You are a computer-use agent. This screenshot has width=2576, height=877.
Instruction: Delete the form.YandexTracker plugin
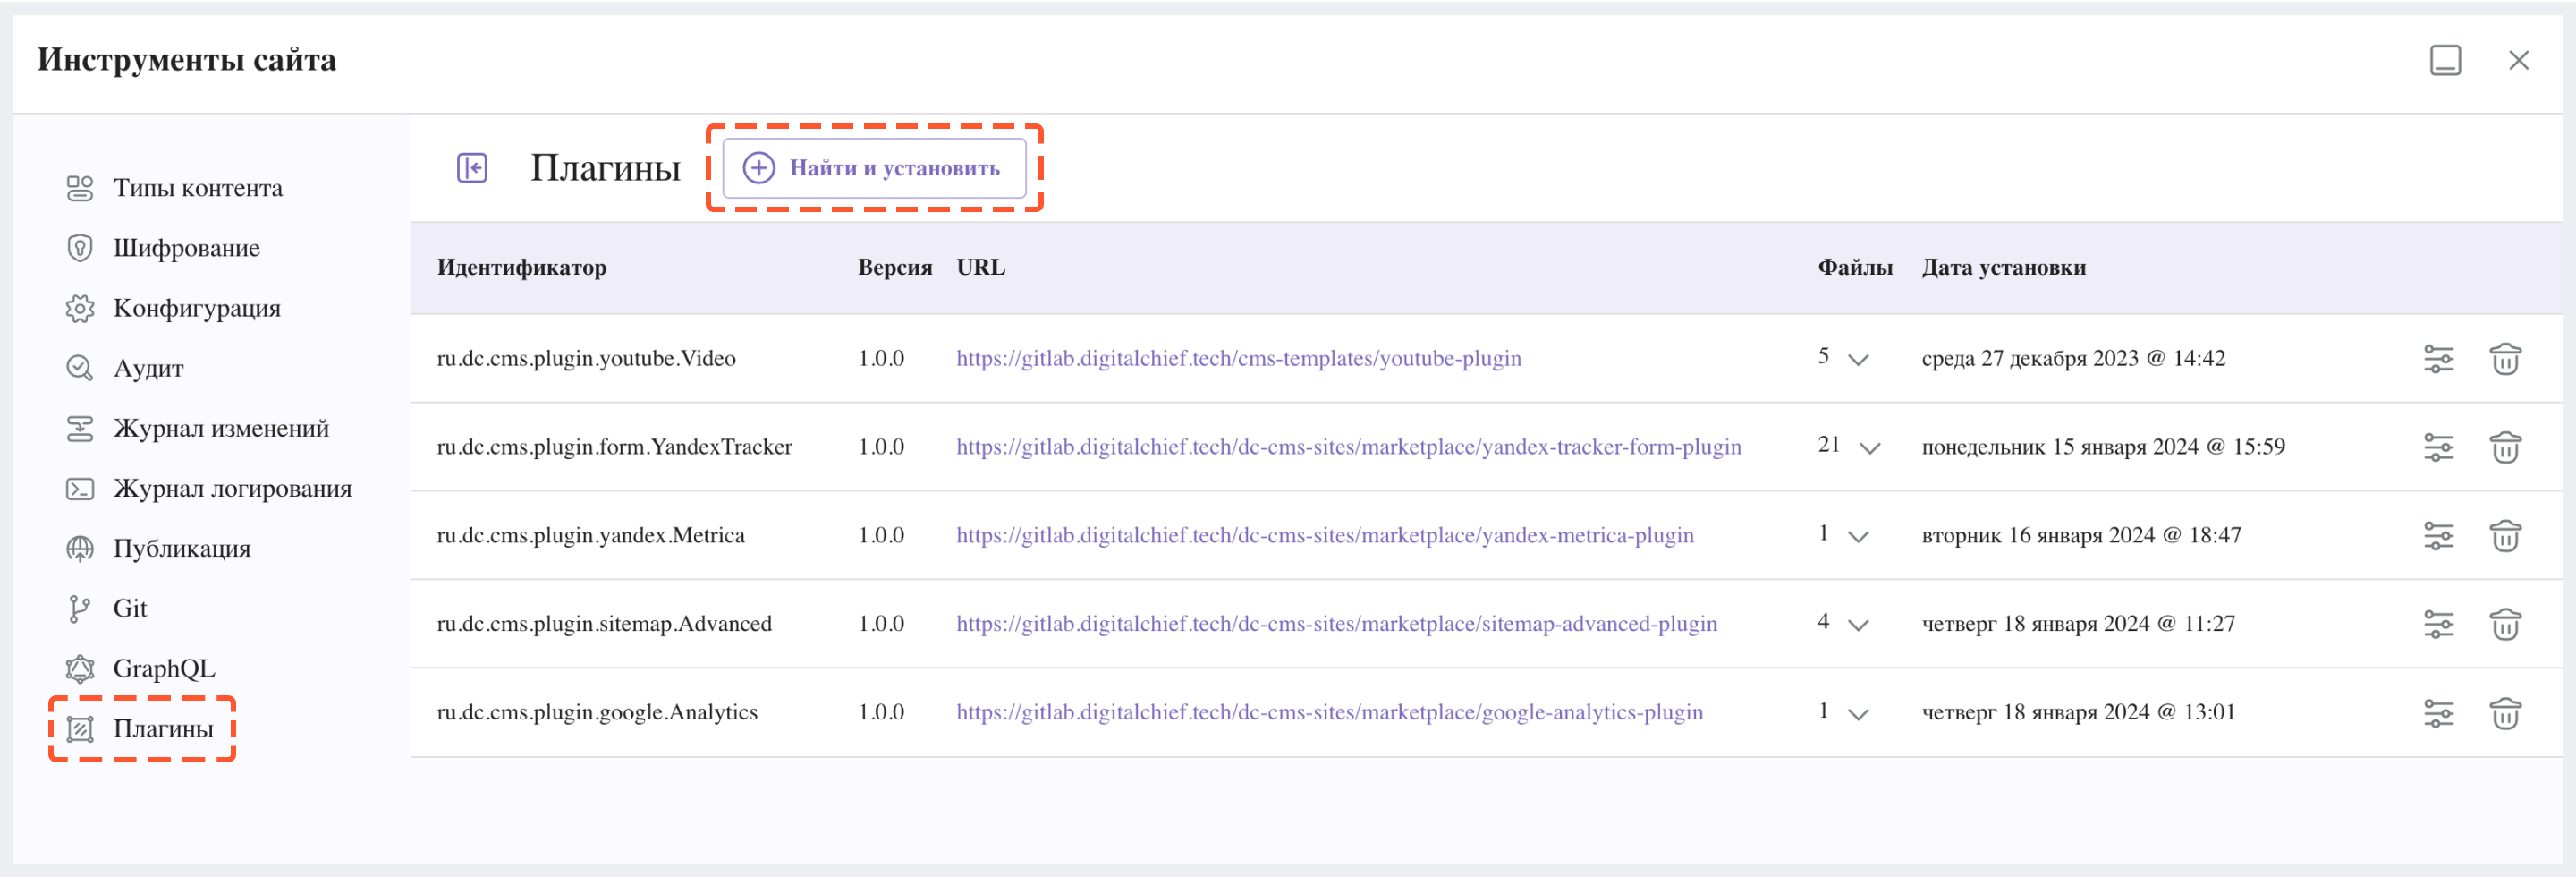pos(2505,447)
